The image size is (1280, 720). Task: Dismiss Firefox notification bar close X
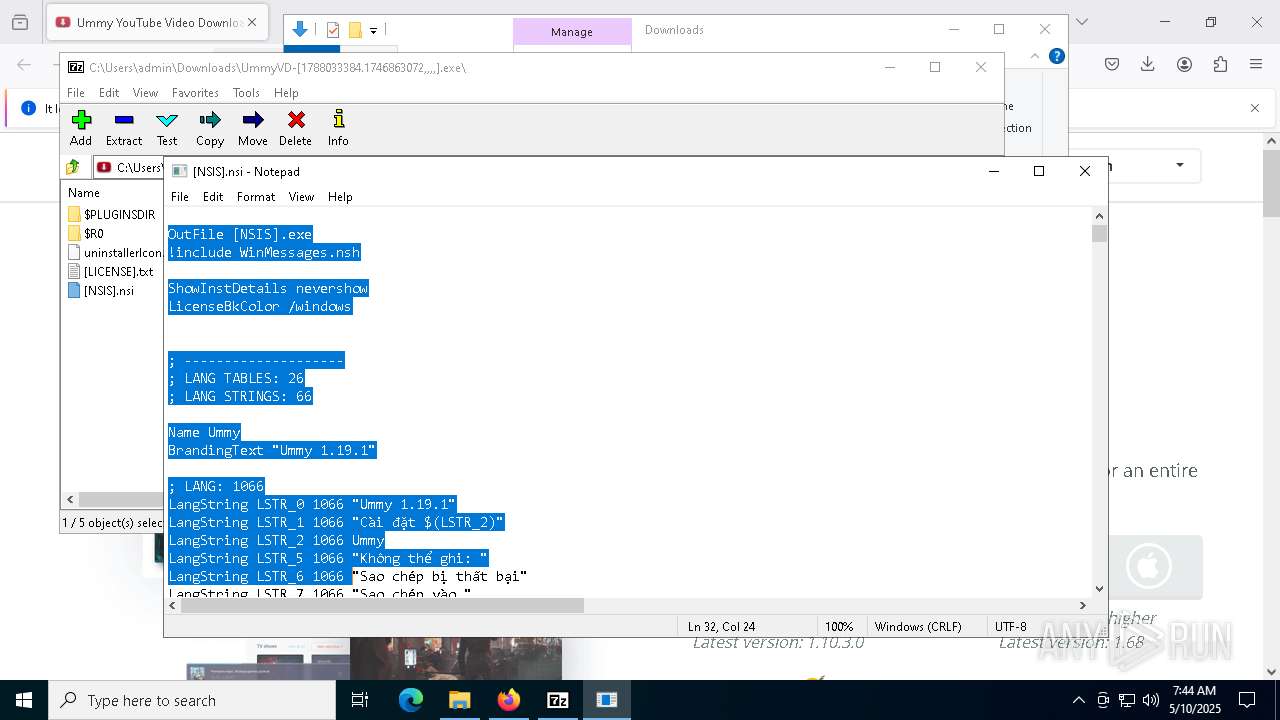pos(1255,108)
